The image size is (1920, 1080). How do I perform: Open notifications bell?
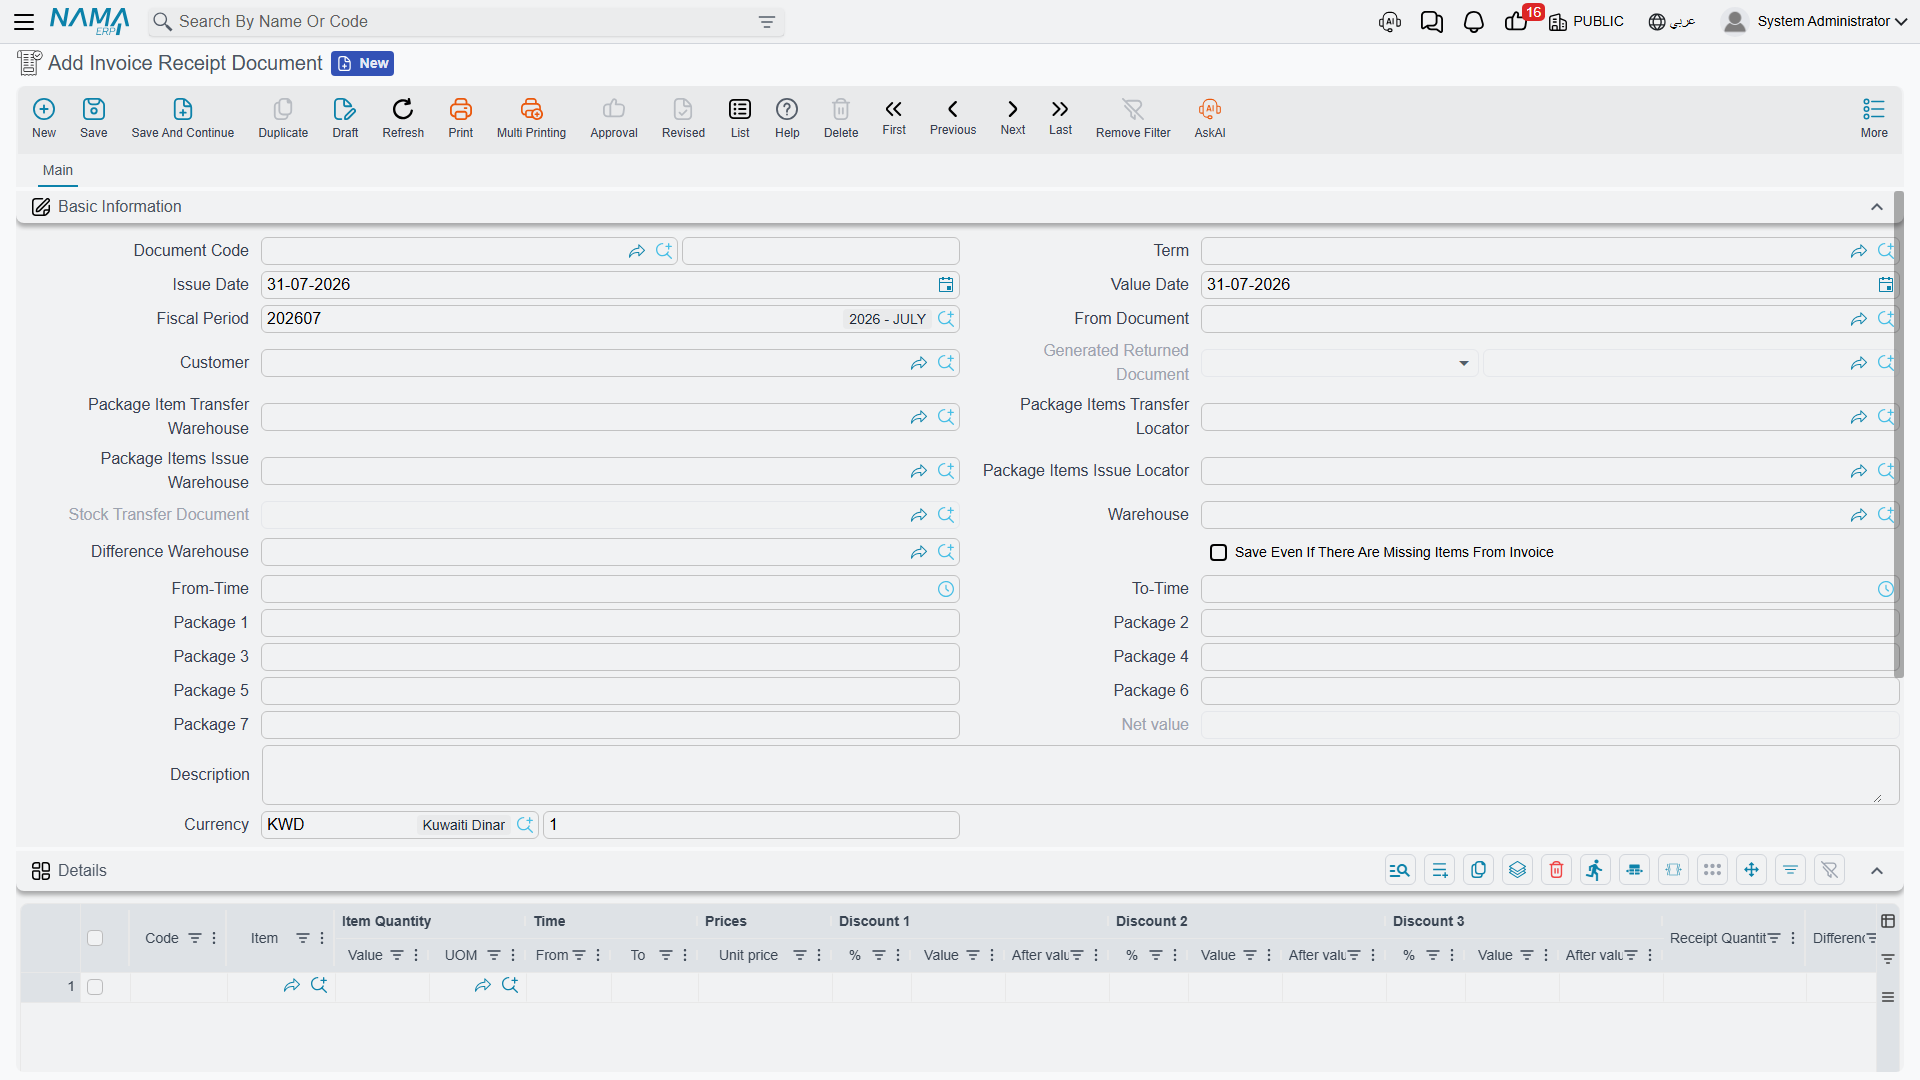coord(1473,22)
